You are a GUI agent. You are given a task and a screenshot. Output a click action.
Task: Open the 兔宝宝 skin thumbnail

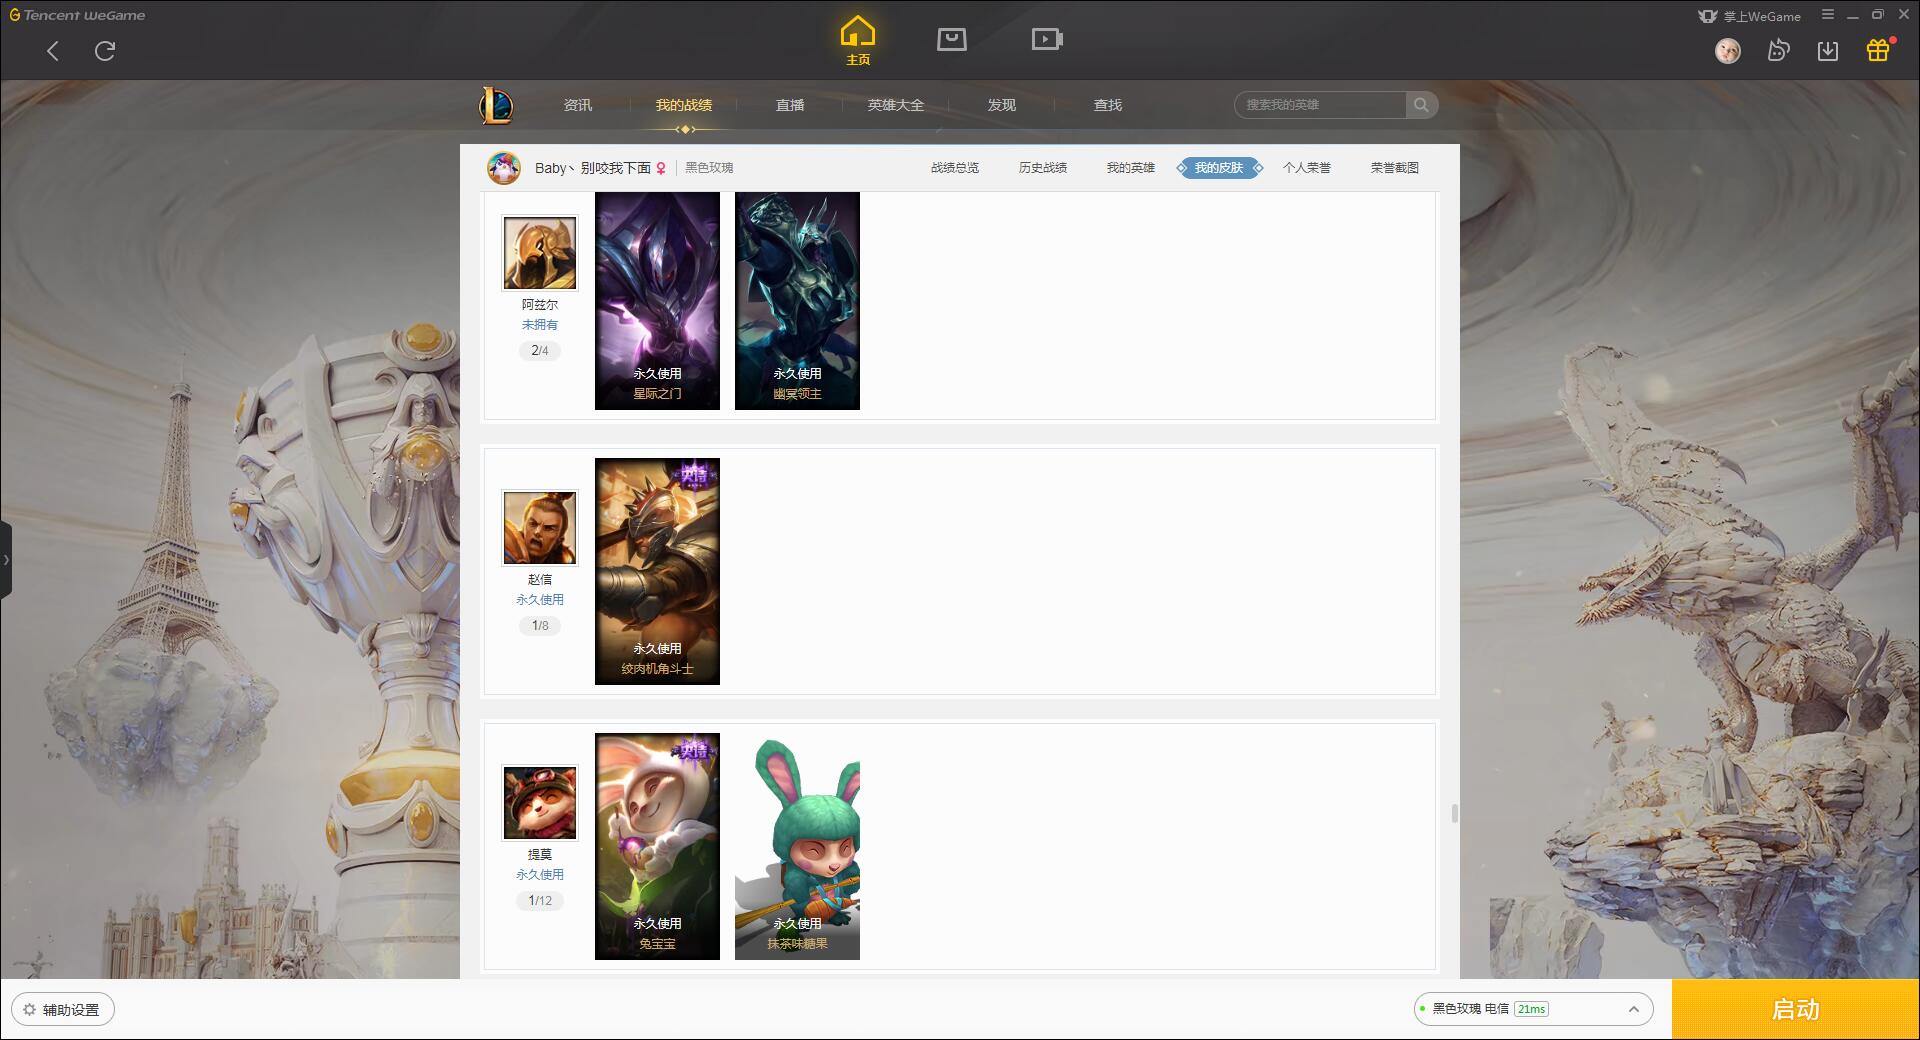(x=657, y=846)
